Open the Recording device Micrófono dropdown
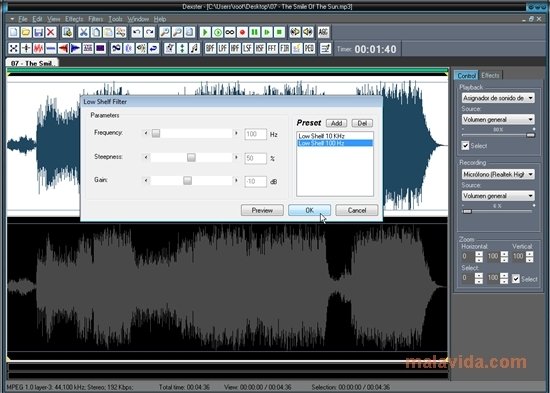Viewport: 550px width, 393px height. 498,174
